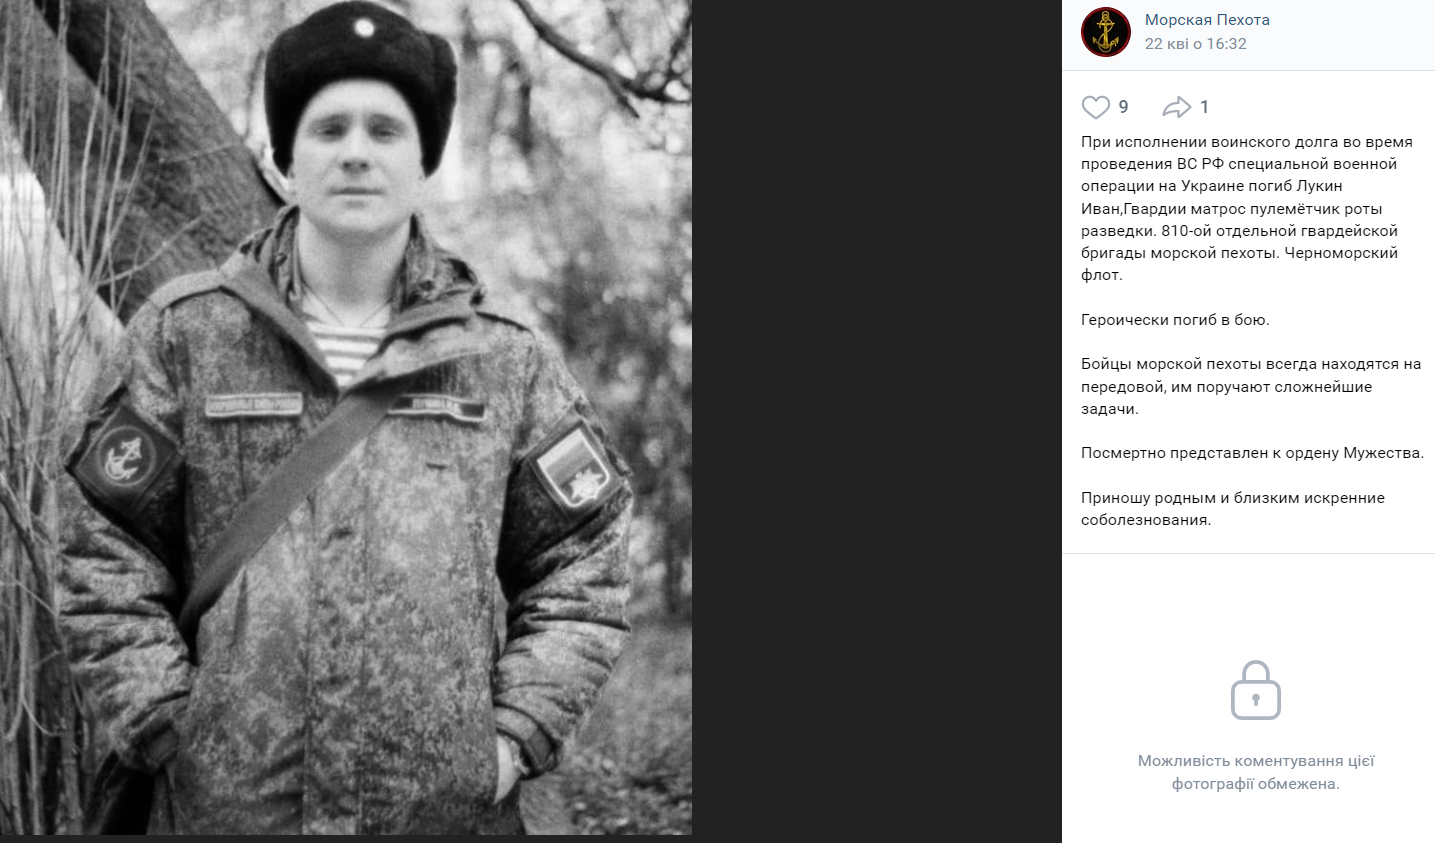
Task: Click the line "Героически погиб в бою."
Action: point(1175,320)
